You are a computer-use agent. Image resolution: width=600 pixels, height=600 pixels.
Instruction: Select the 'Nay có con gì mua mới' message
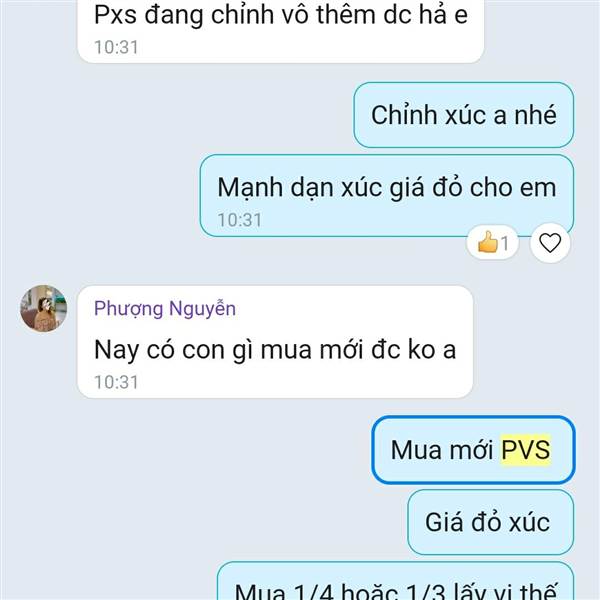tap(275, 342)
